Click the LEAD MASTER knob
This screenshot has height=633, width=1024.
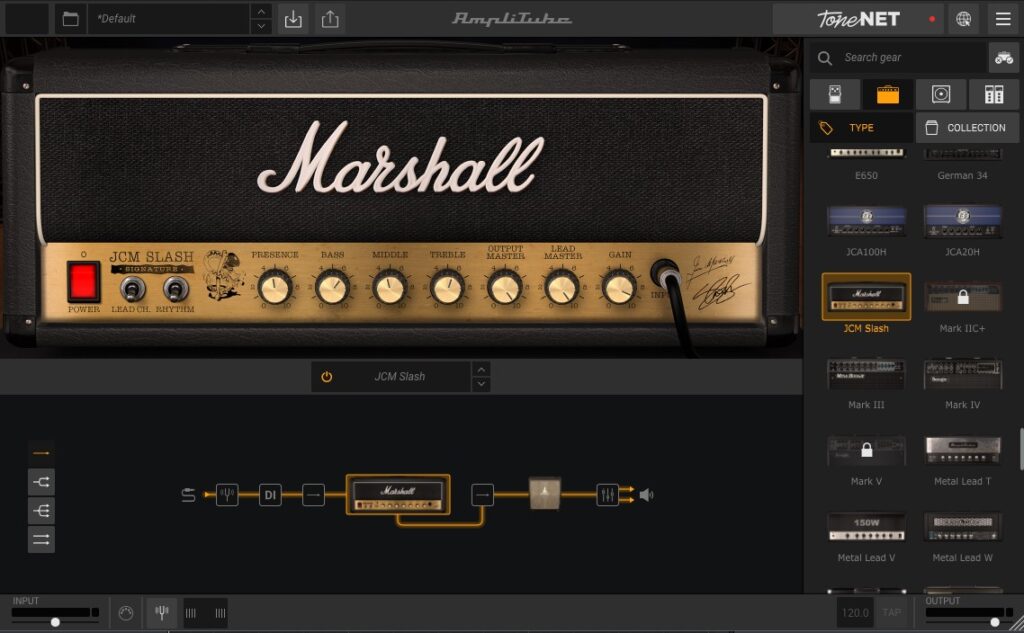(562, 288)
